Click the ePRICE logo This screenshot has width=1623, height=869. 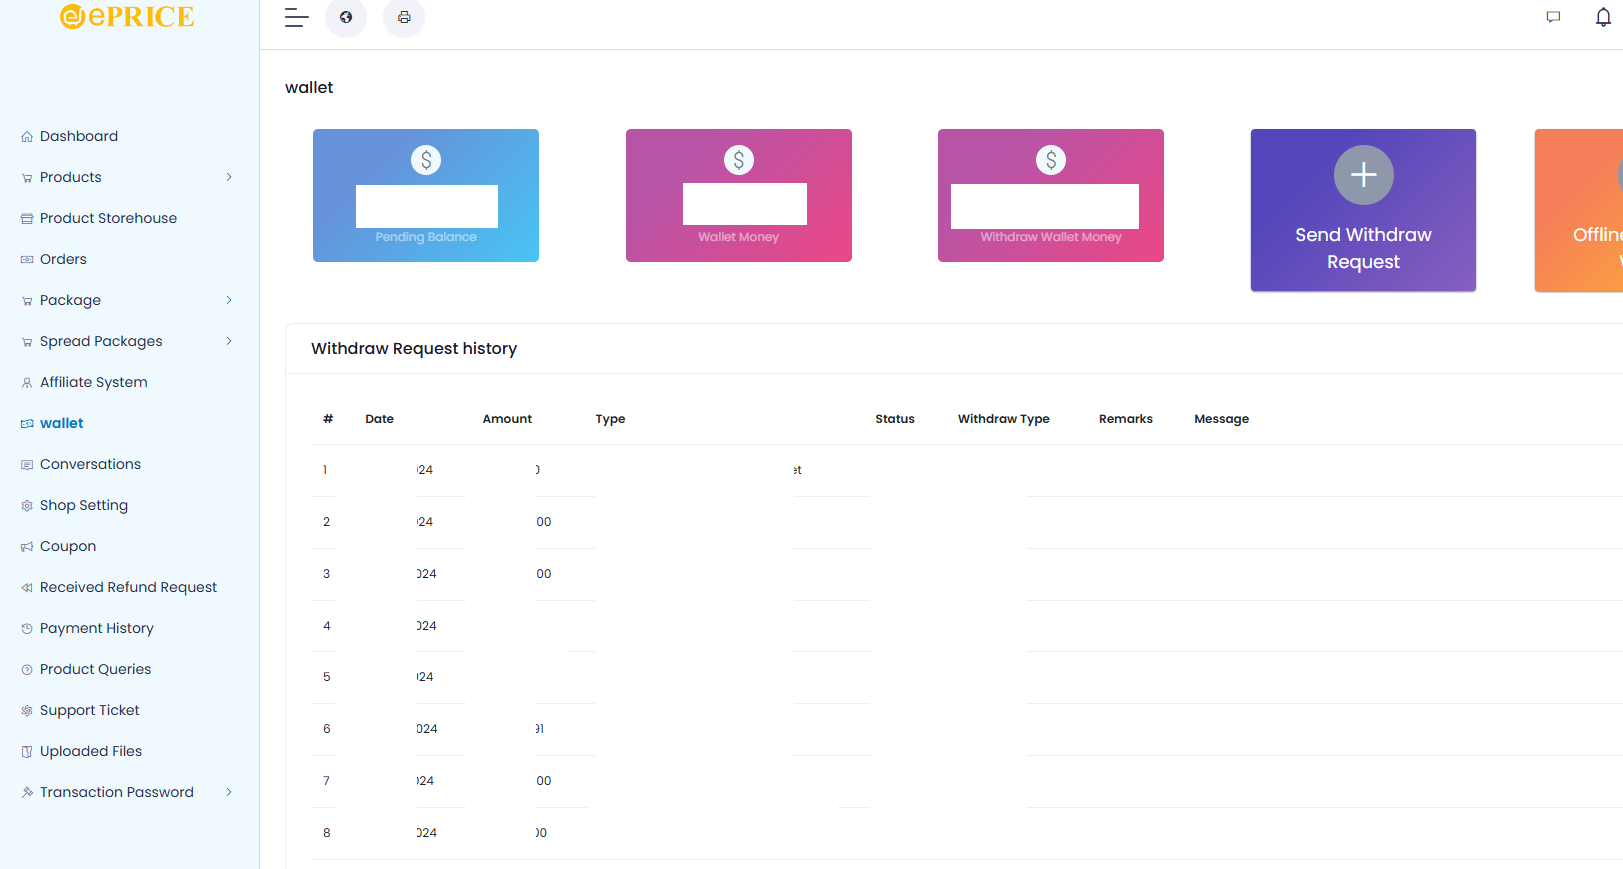pos(127,16)
